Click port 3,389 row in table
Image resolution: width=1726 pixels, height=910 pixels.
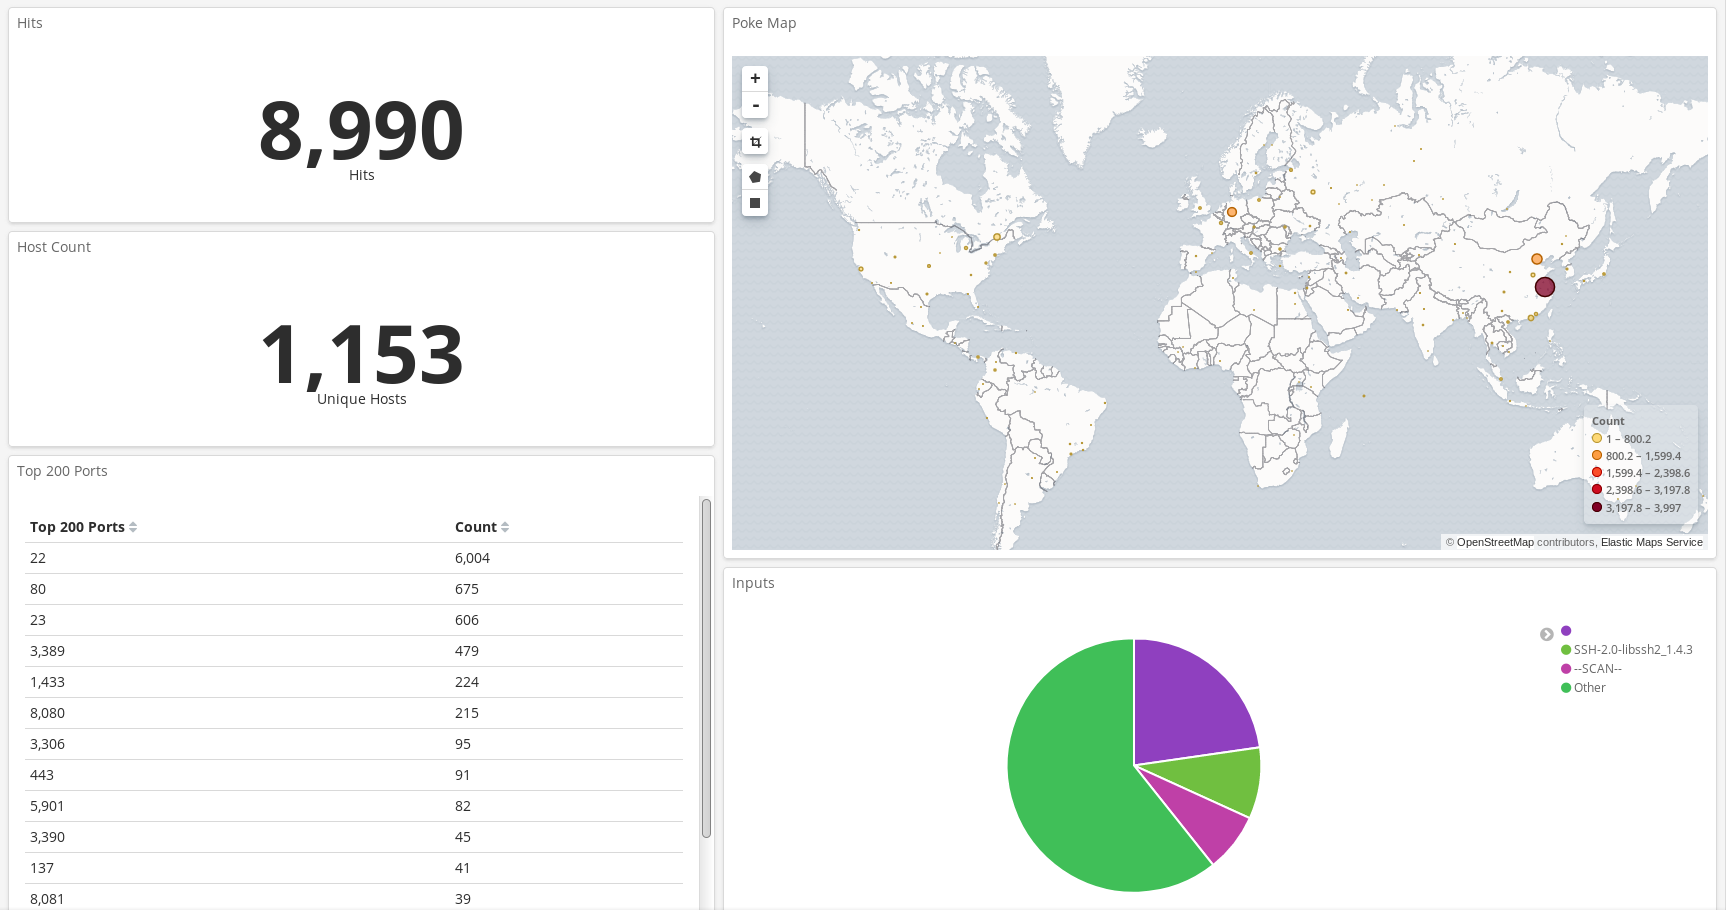[x=47, y=651]
